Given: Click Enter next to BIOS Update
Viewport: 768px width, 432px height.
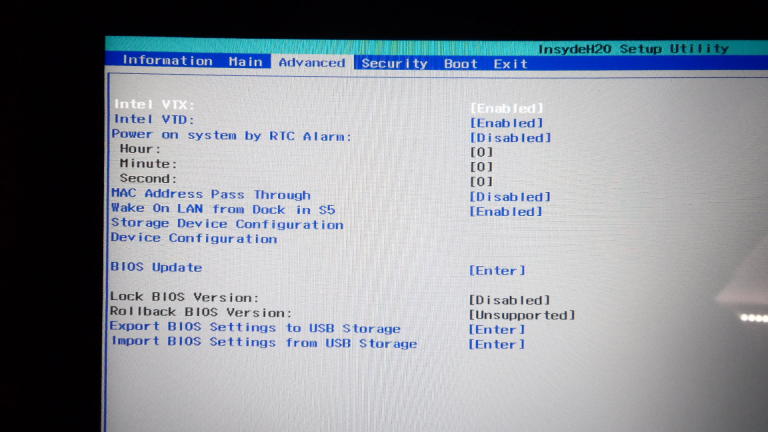Looking at the screenshot, I should (497, 270).
